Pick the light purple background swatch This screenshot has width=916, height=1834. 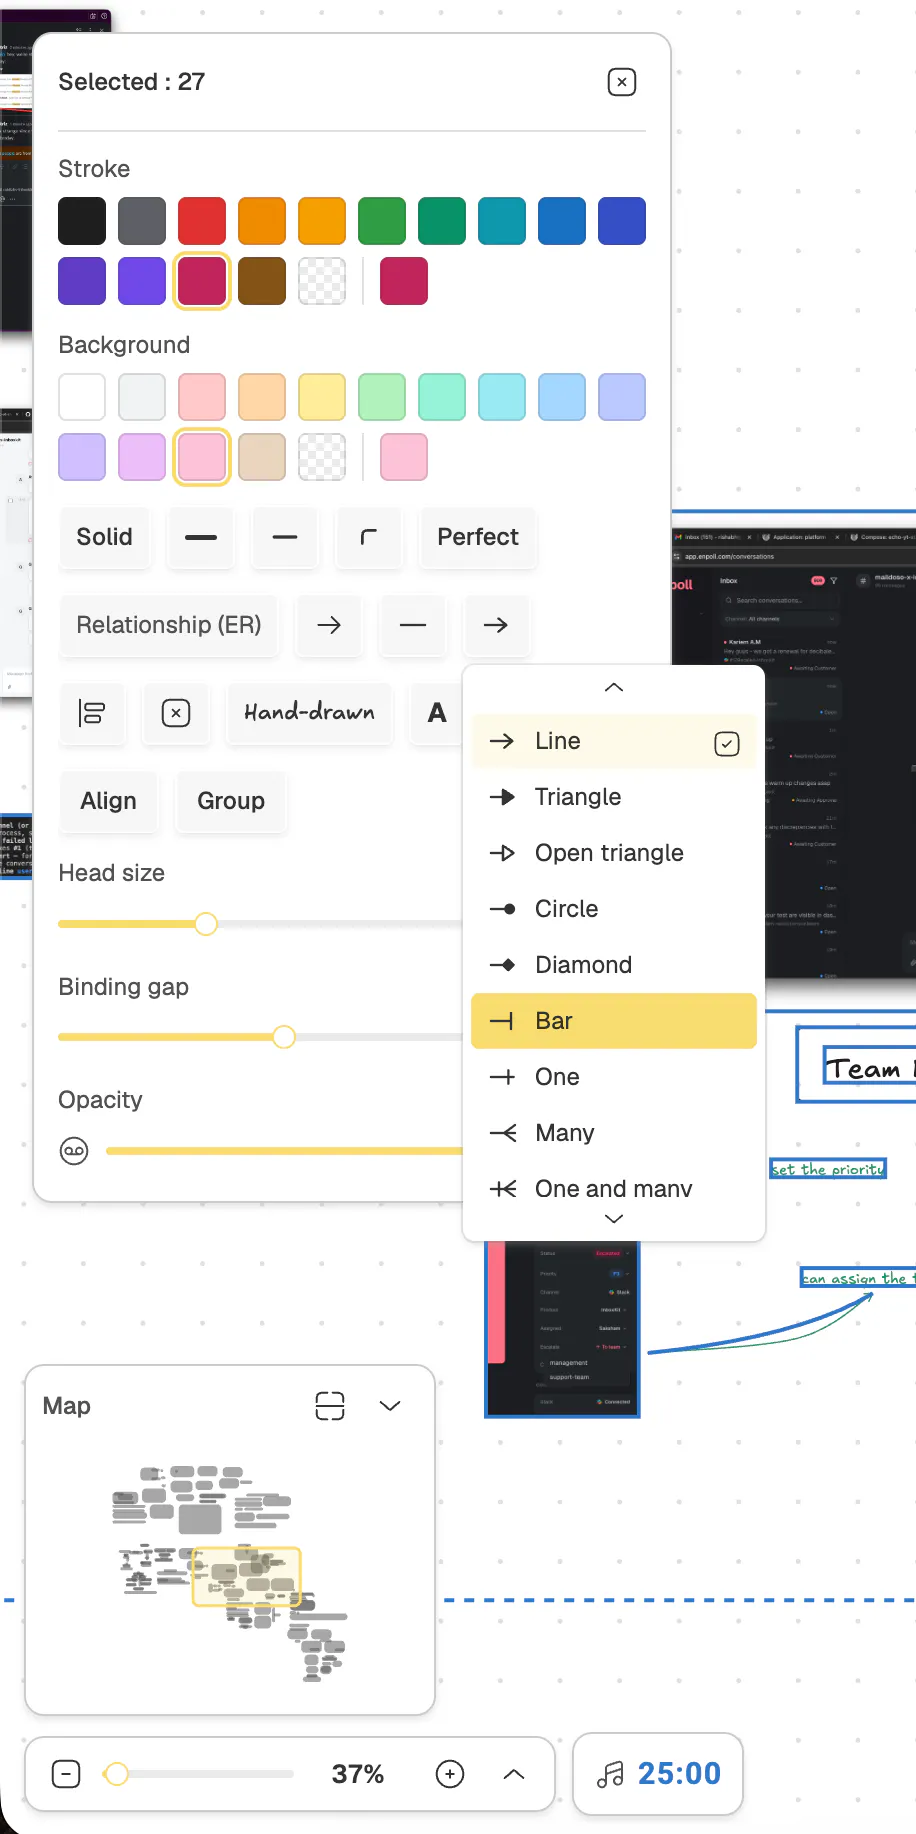(x=82, y=457)
